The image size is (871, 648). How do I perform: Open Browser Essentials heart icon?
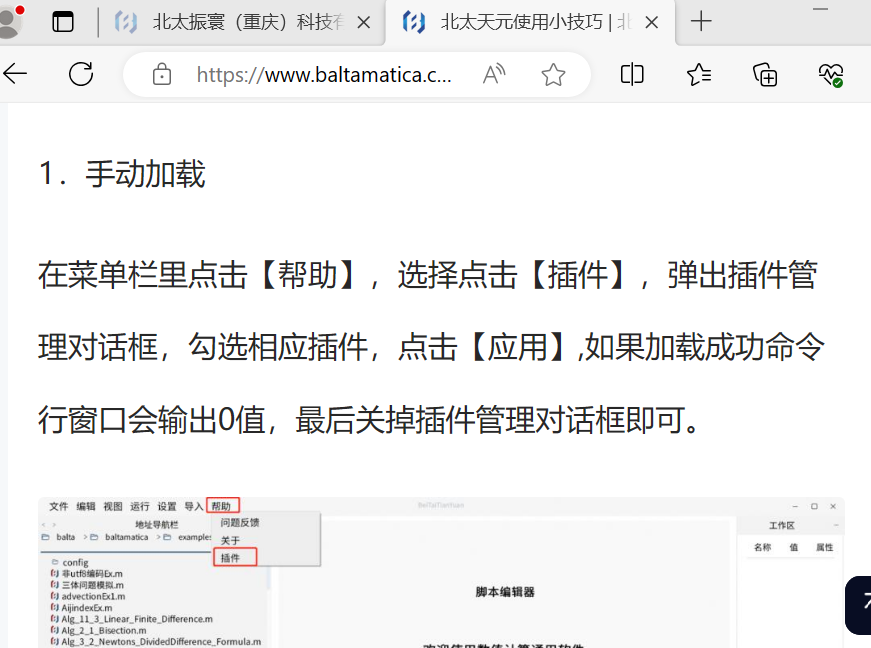coord(830,74)
